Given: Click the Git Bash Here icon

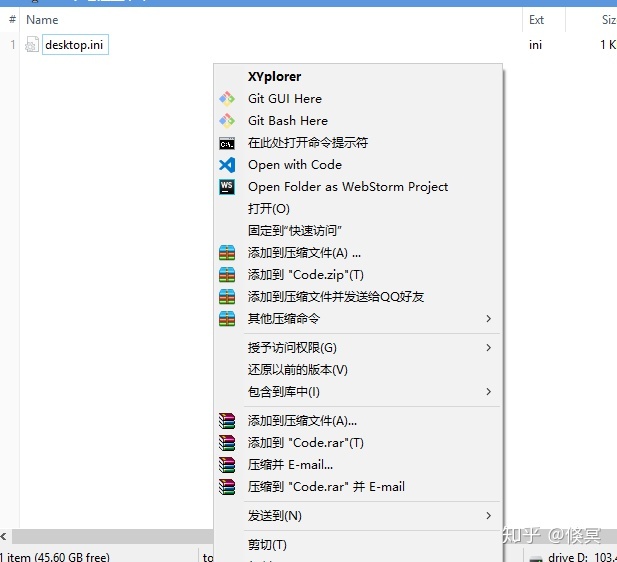Looking at the screenshot, I should (227, 121).
